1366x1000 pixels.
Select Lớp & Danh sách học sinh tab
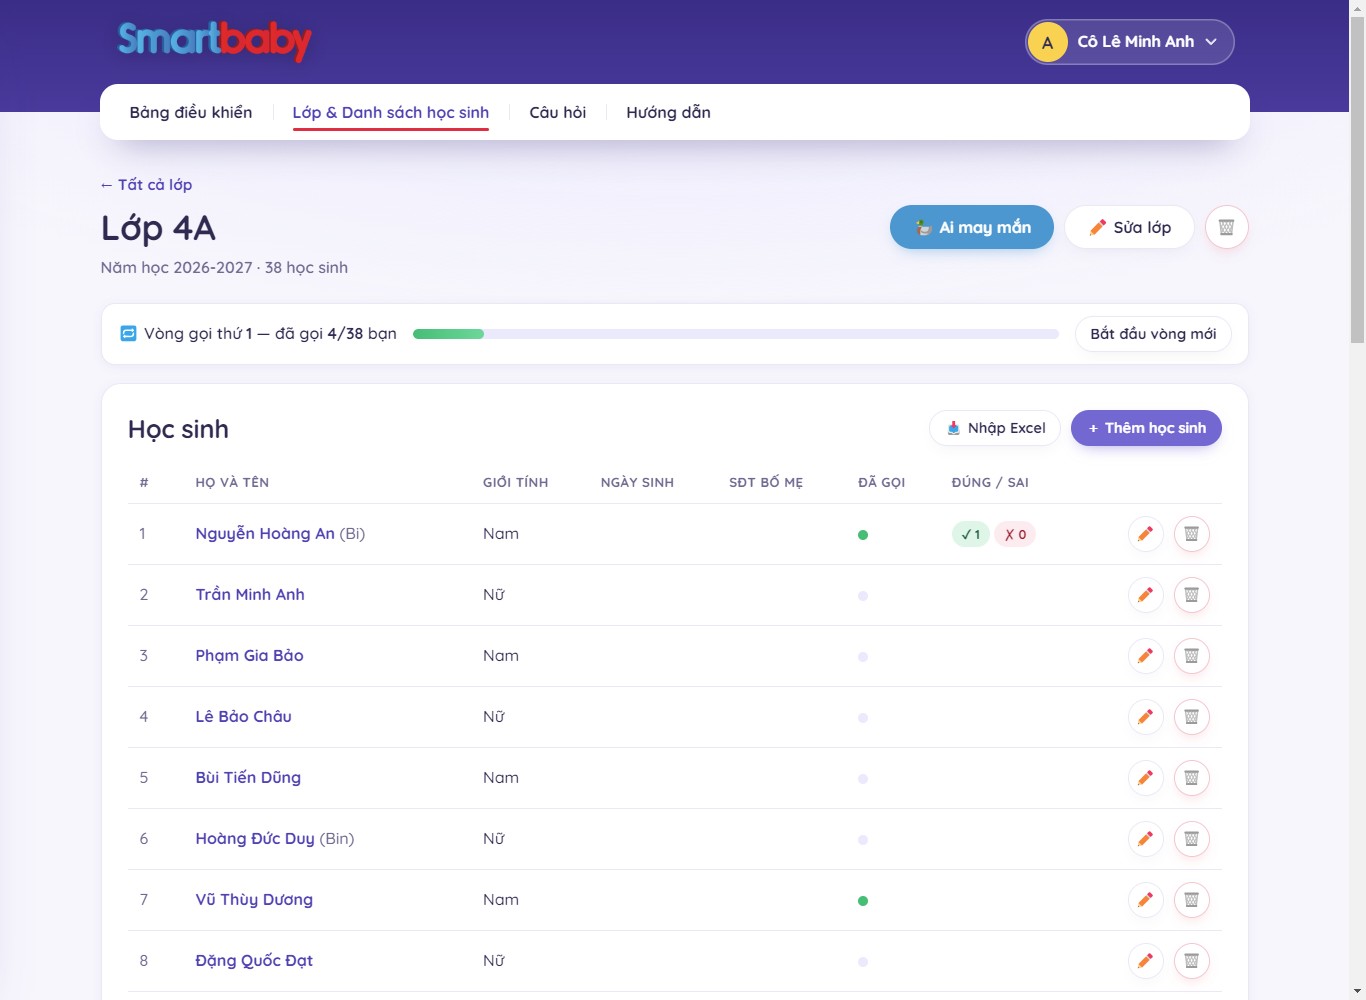coord(391,112)
